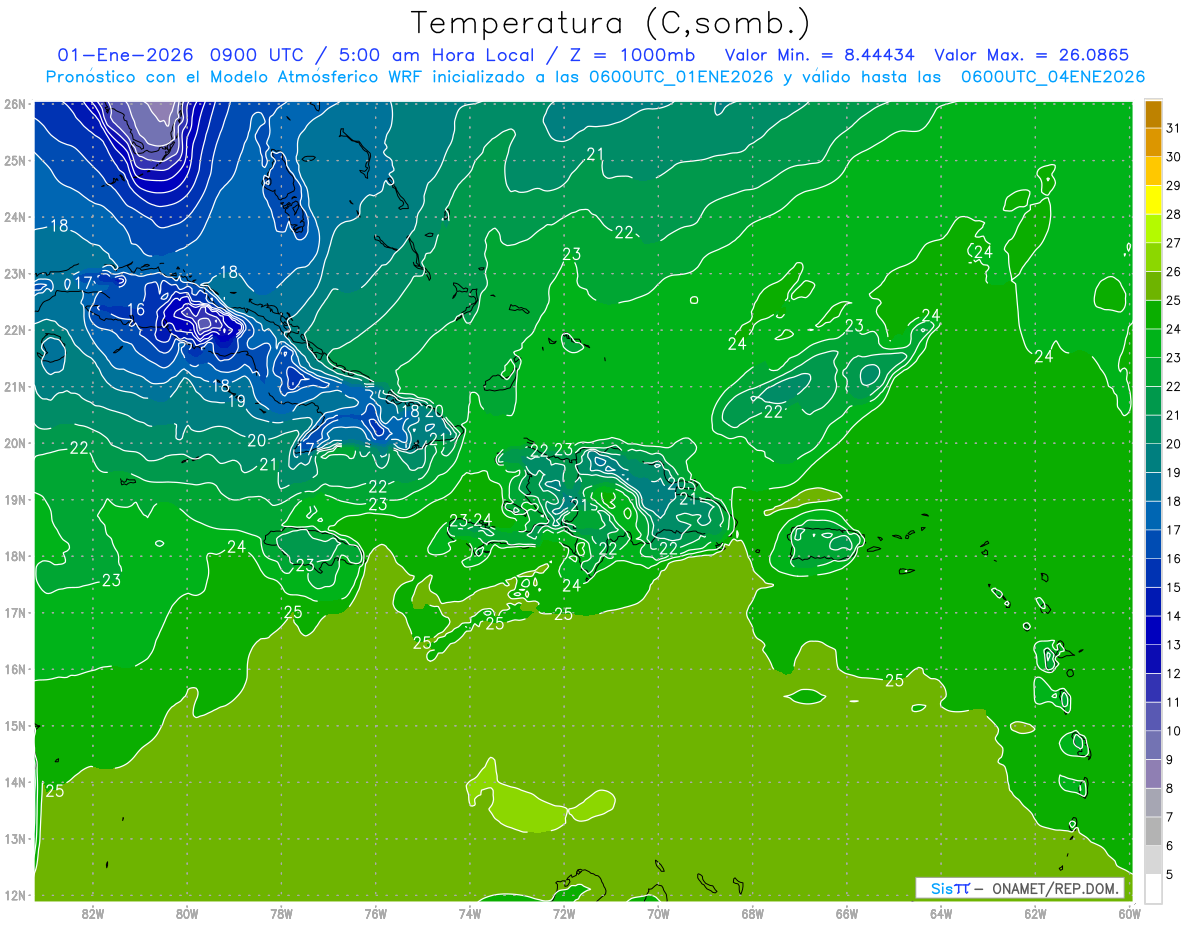Click the latitude axis label "13N"

[14, 839]
